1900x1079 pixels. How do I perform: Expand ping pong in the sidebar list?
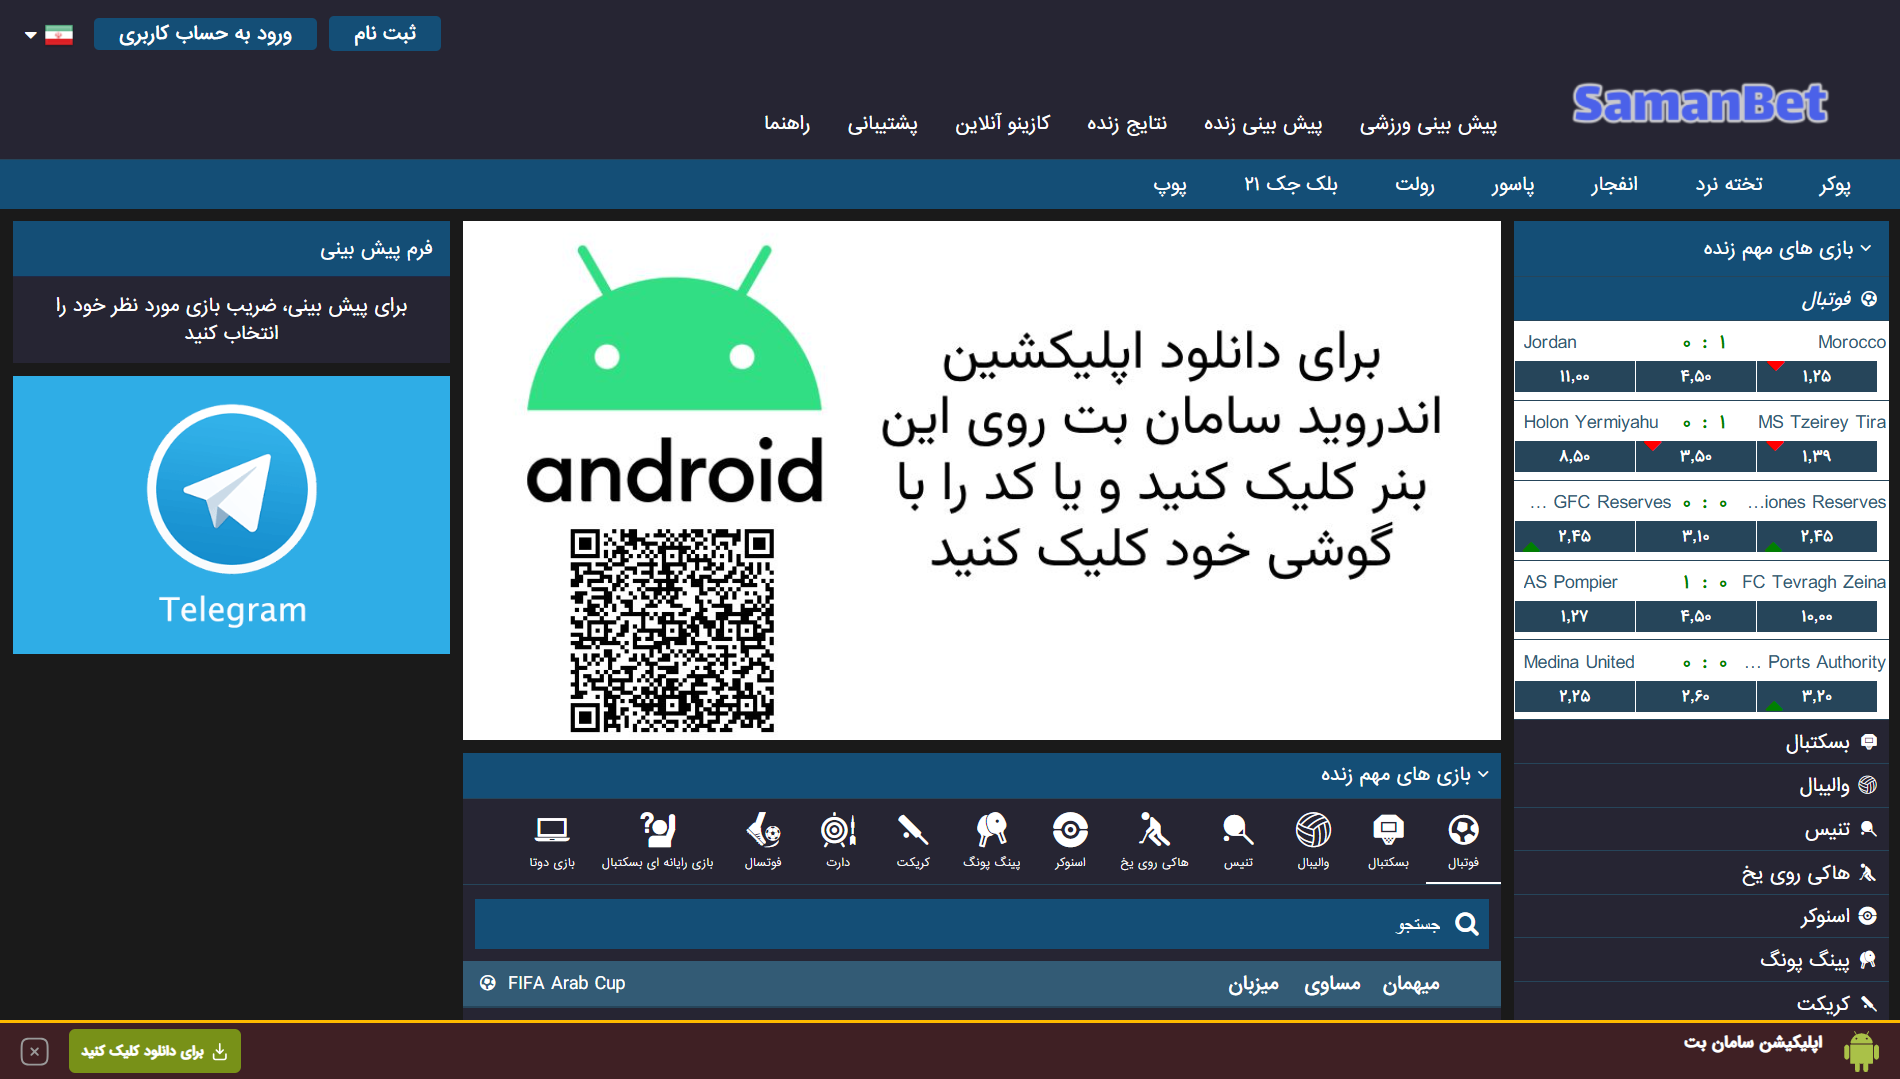[x=1701, y=960]
